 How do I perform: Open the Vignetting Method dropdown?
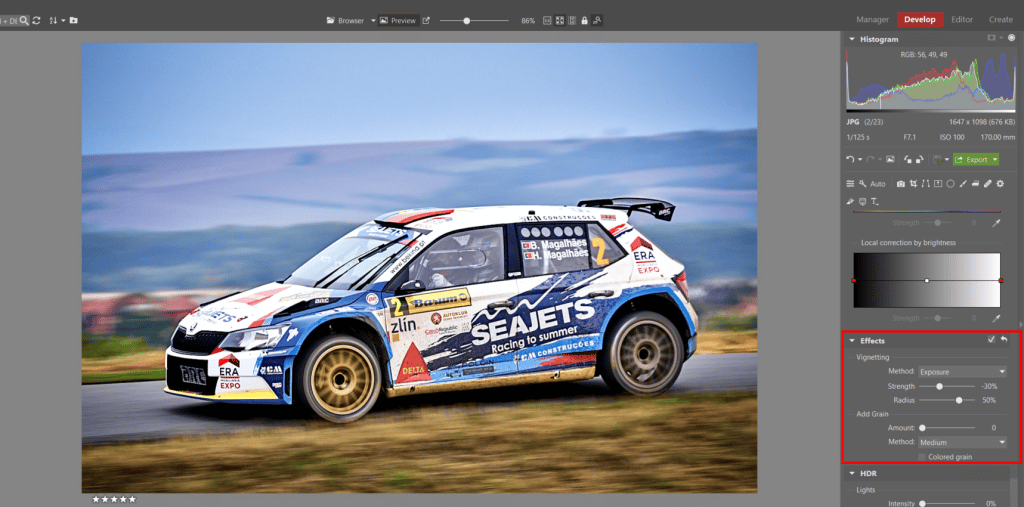pyautogui.click(x=962, y=372)
